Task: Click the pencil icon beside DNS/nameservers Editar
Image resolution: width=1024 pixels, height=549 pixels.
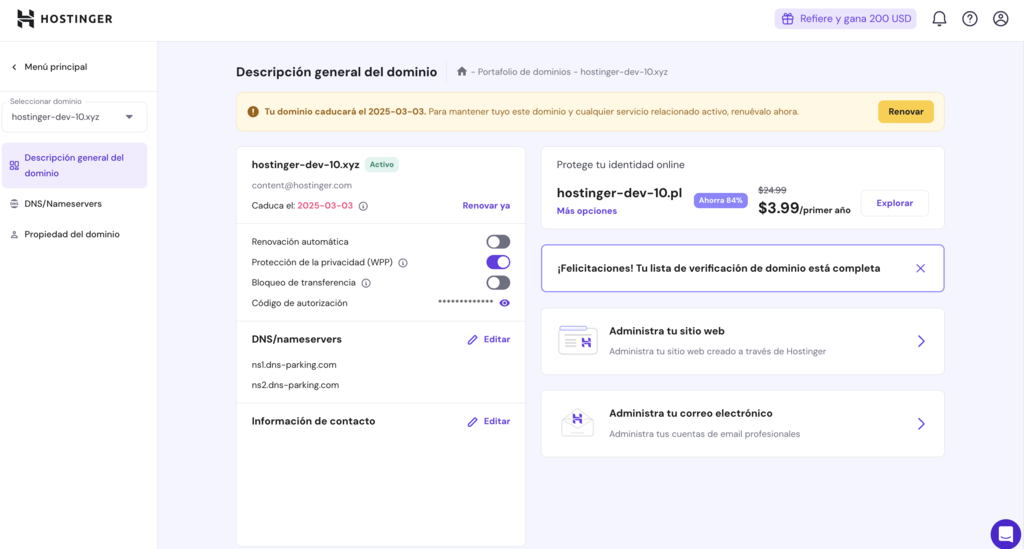Action: 473,339
